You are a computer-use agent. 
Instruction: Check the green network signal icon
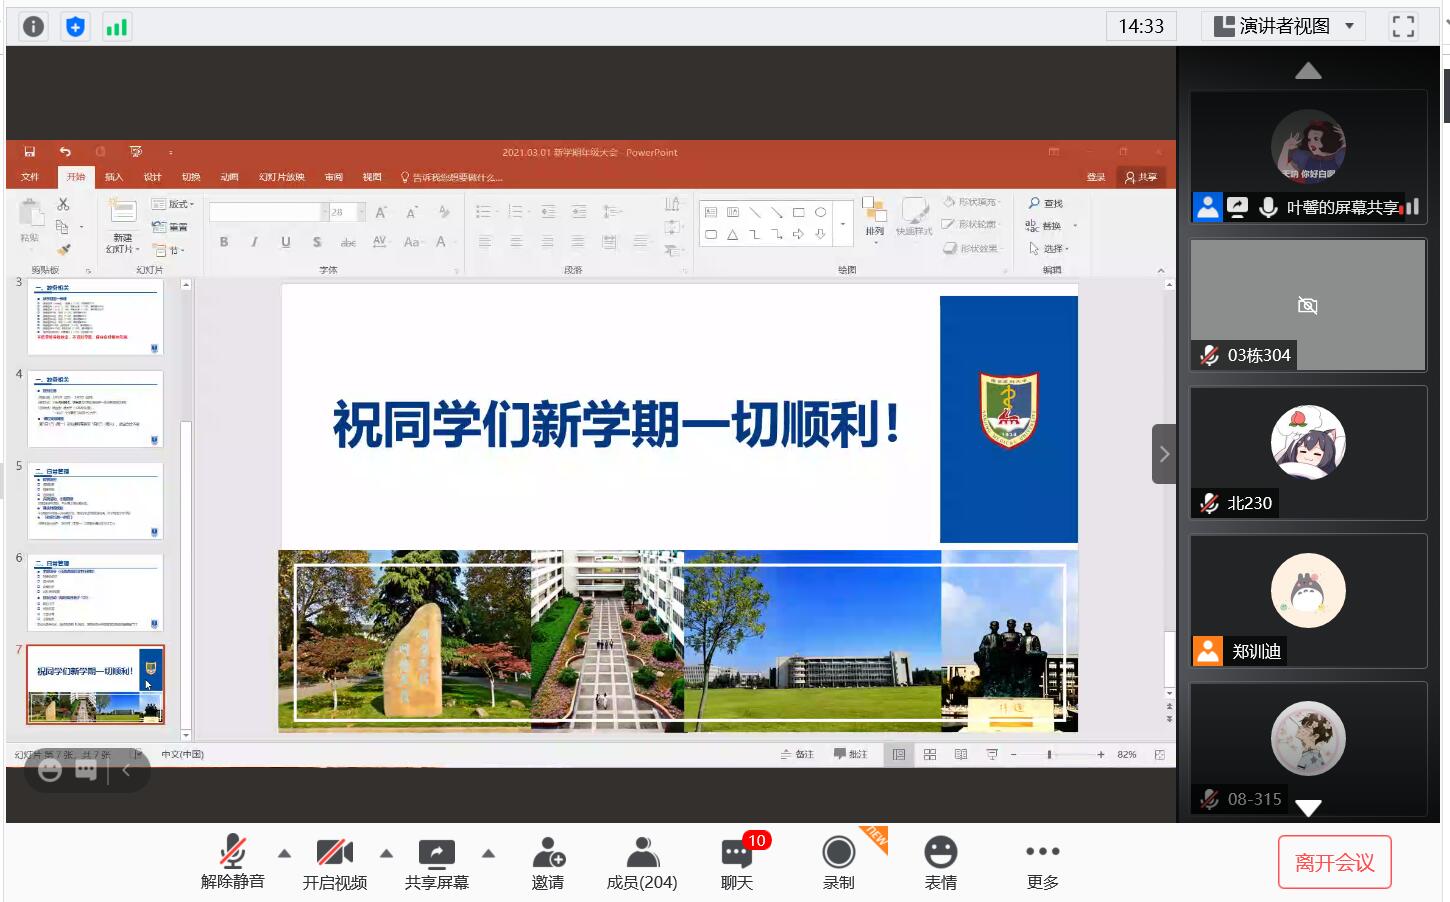117,26
